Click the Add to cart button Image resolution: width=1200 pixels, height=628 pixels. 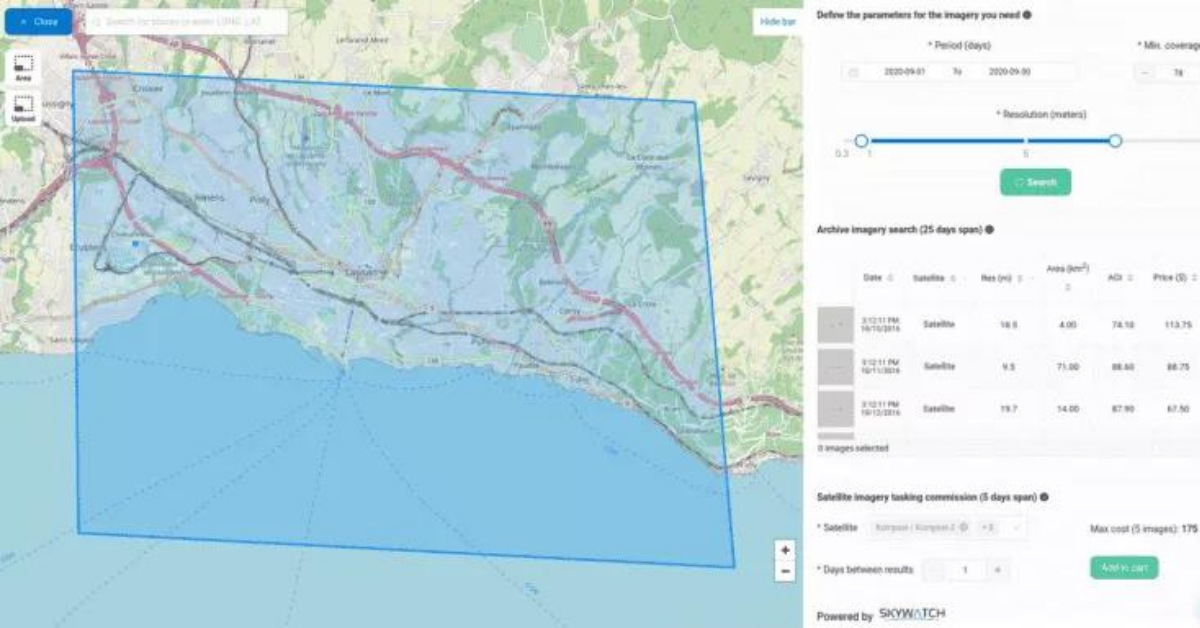pyautogui.click(x=1124, y=568)
